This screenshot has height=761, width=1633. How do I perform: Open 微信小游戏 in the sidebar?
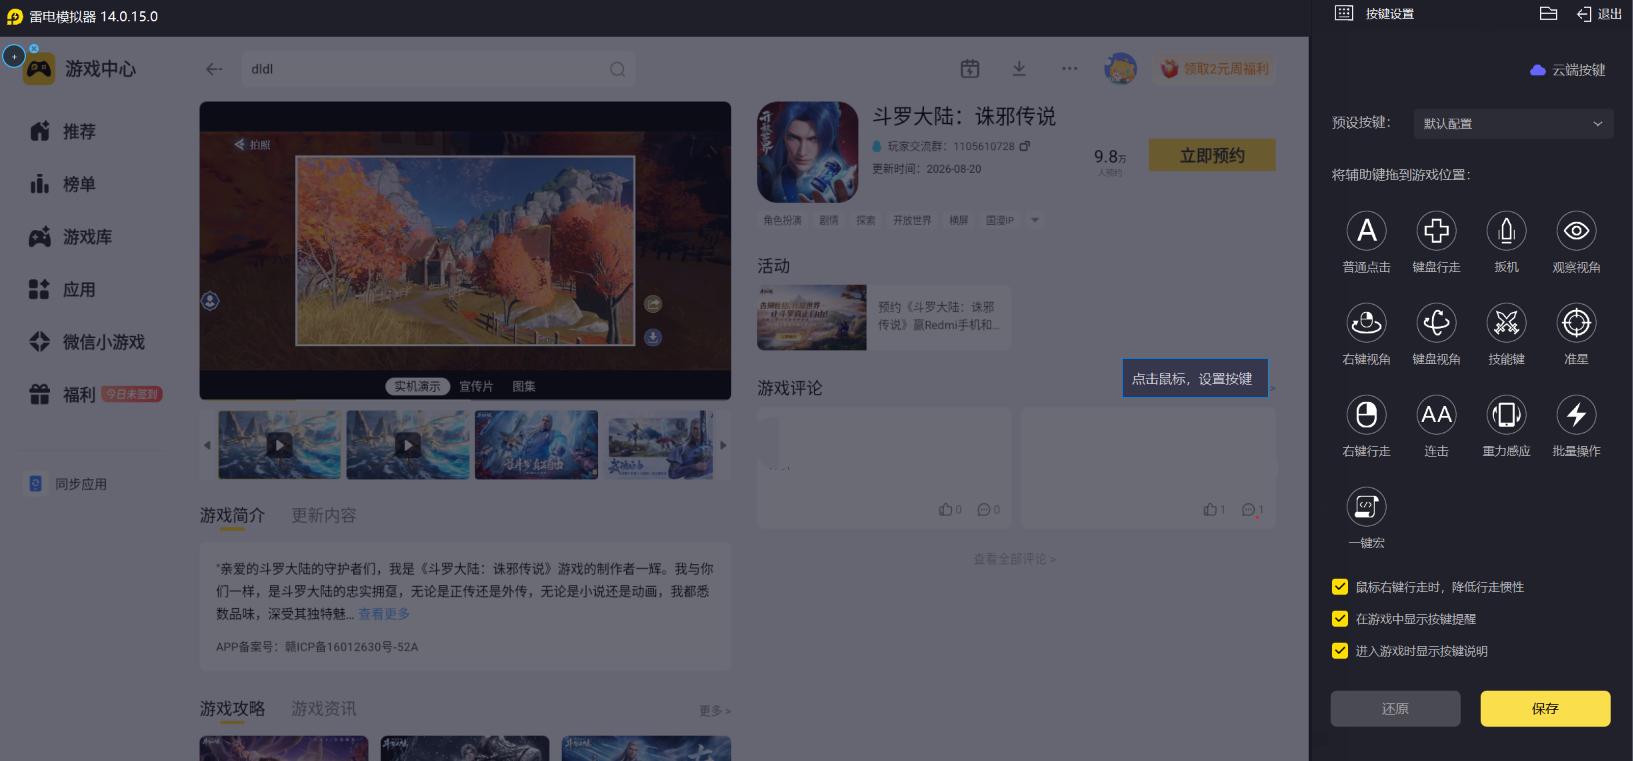[87, 342]
